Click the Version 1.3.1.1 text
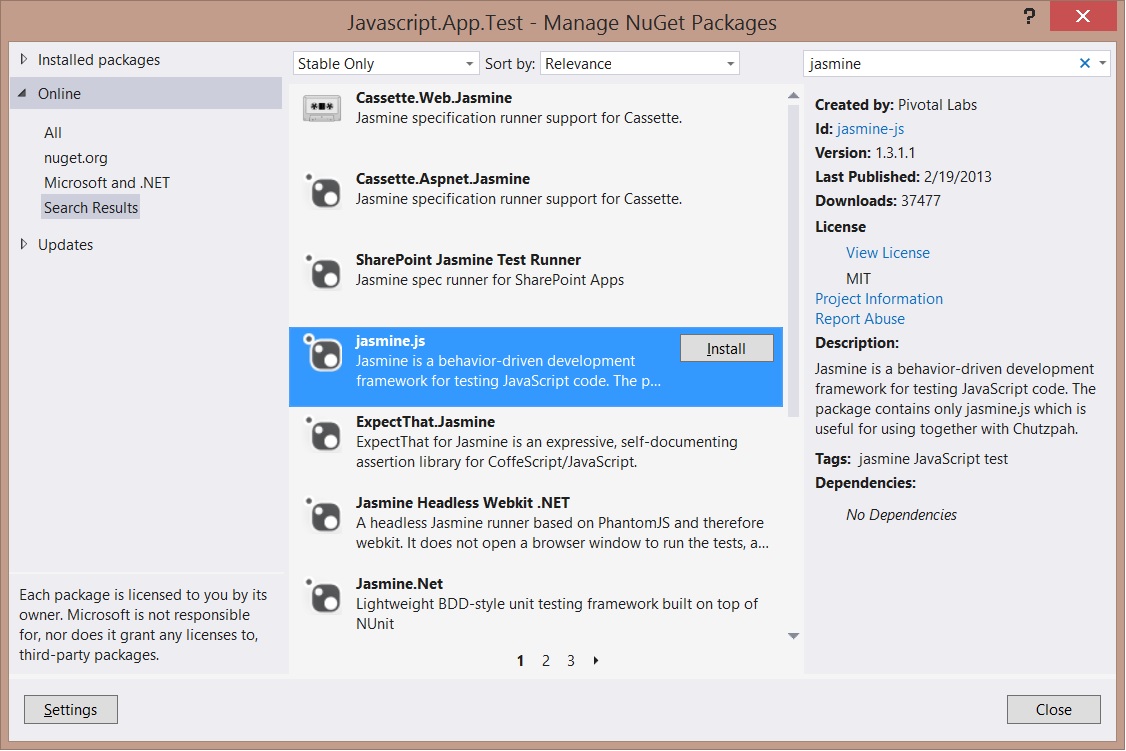 [865, 153]
